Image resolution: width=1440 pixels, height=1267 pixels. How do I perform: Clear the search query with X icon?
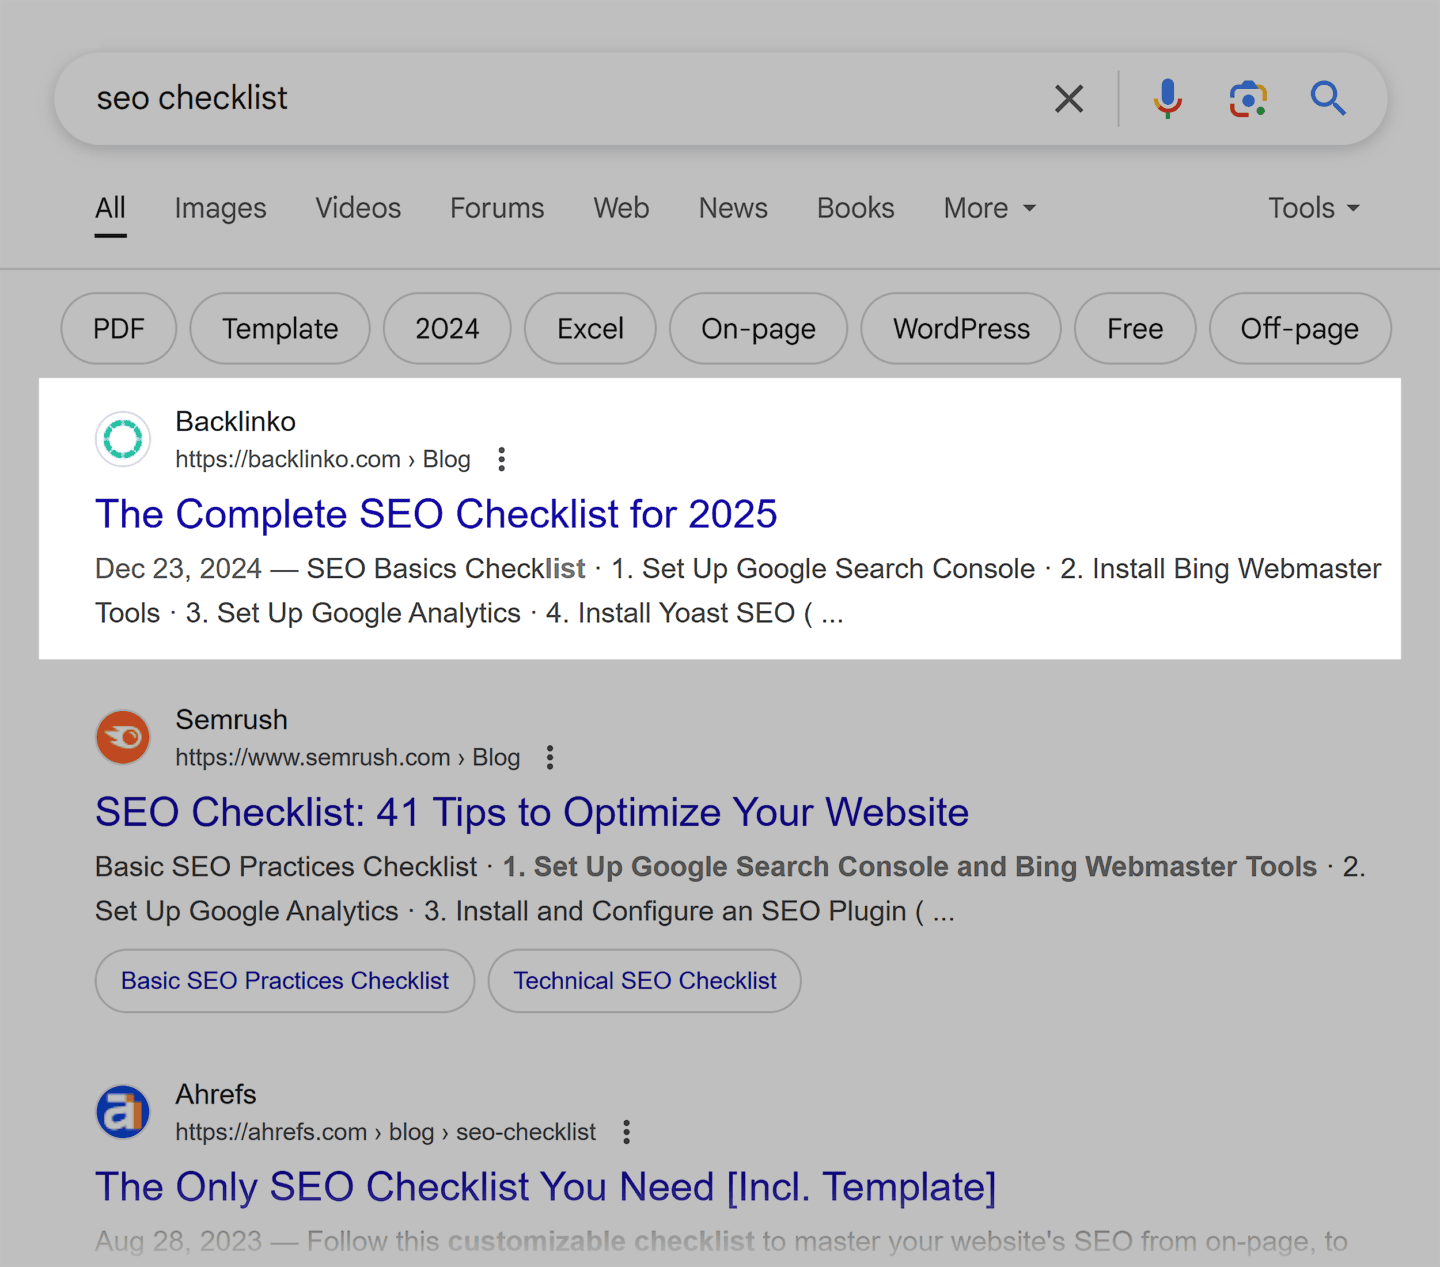[x=1069, y=99]
